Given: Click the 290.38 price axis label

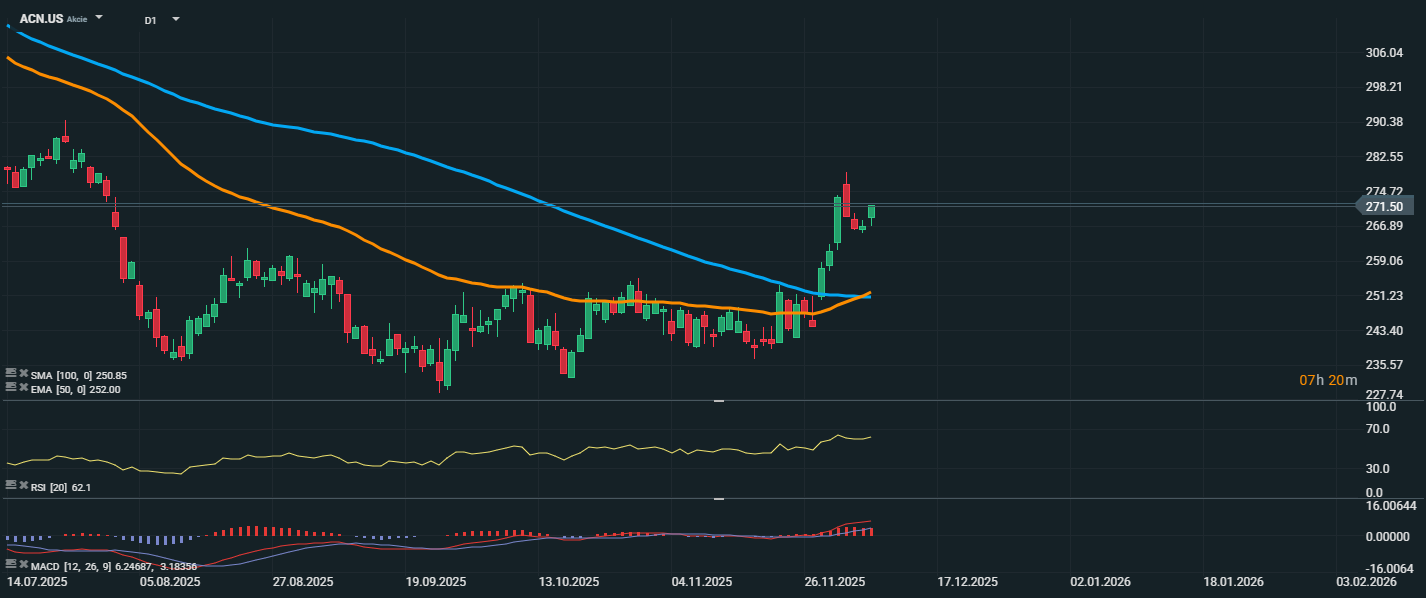Looking at the screenshot, I should [x=1384, y=122].
